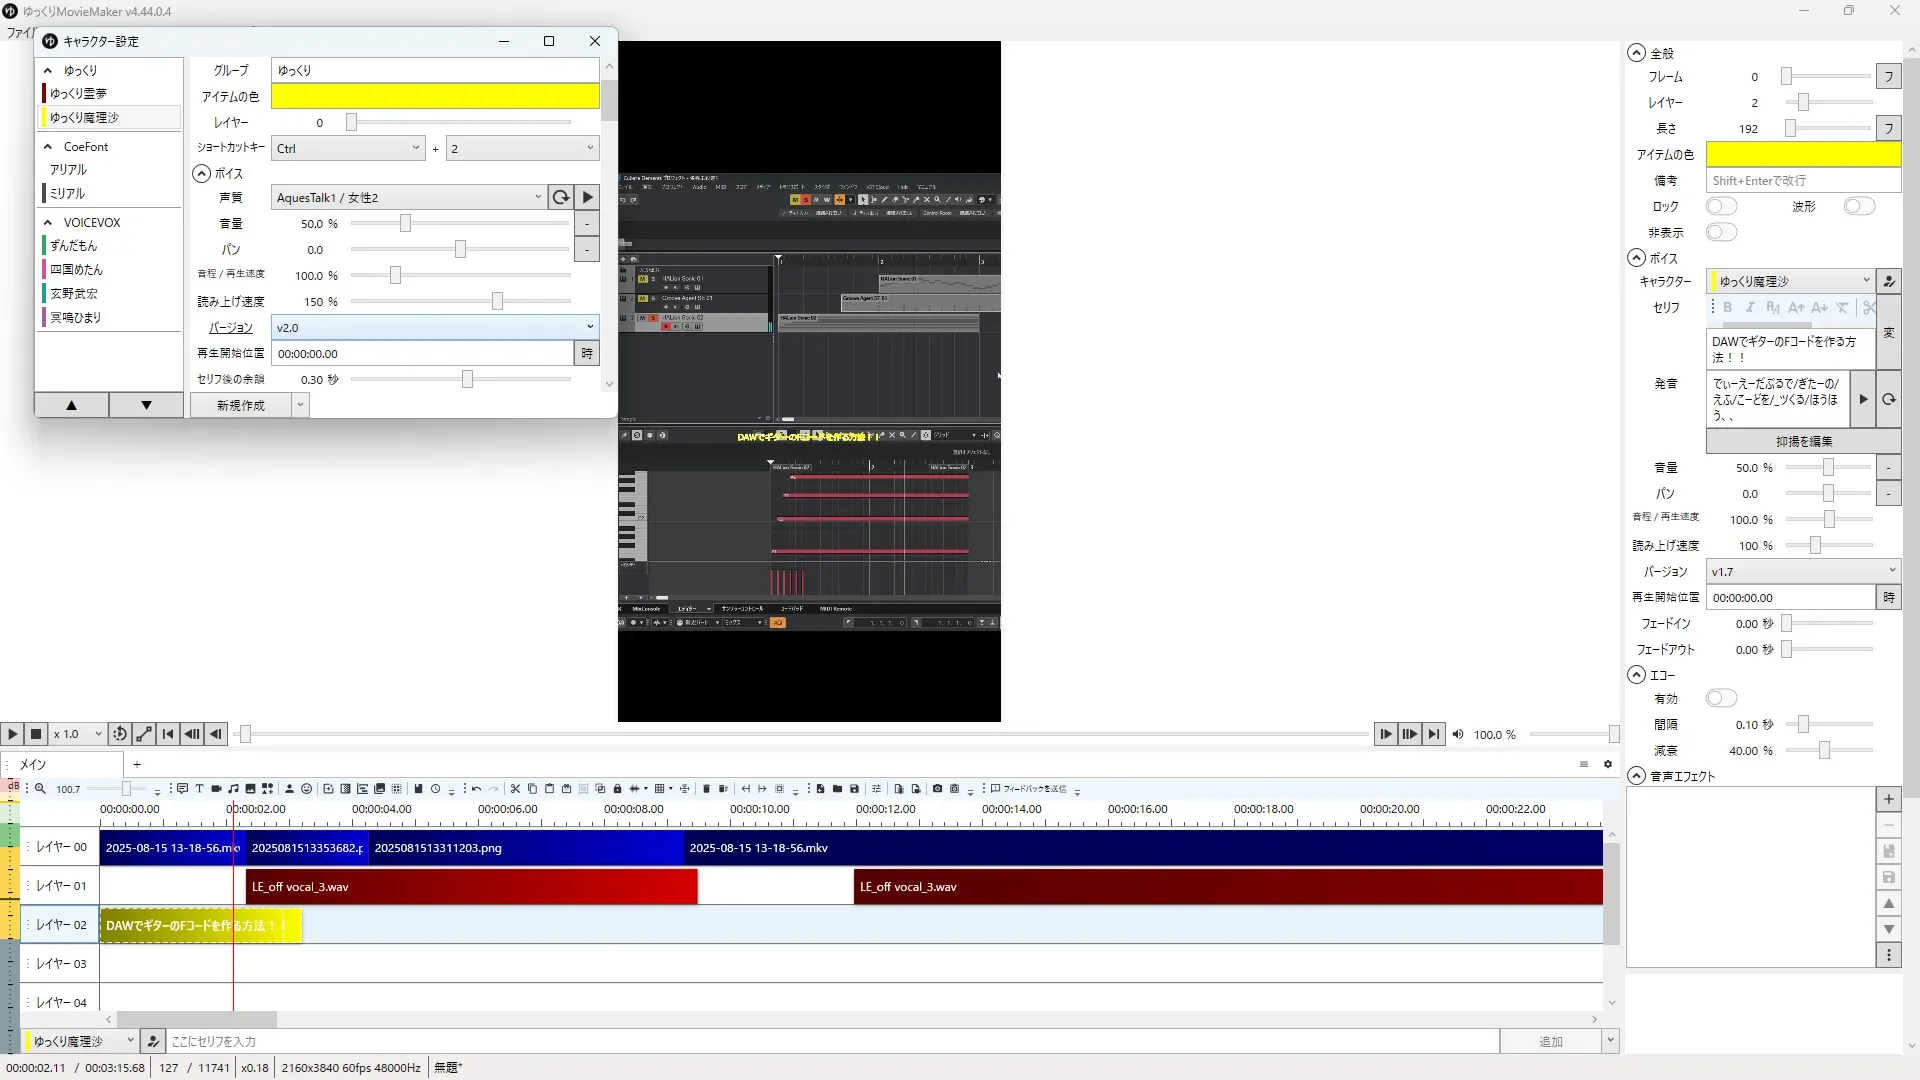Click the play button in the preview controls
Image resolution: width=1920 pixels, height=1080 pixels.
coord(12,734)
